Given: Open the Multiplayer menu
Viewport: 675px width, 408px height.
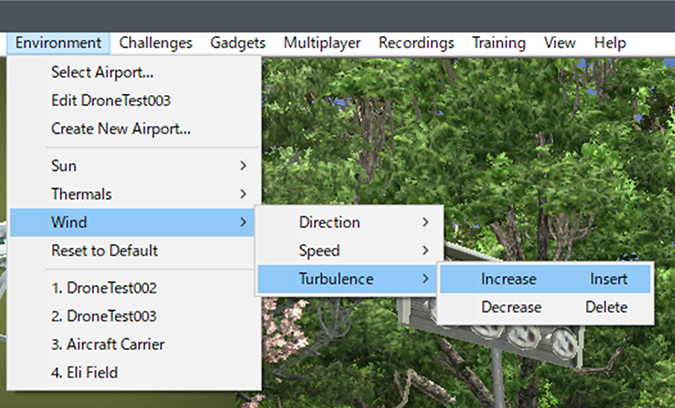Looking at the screenshot, I should (321, 43).
